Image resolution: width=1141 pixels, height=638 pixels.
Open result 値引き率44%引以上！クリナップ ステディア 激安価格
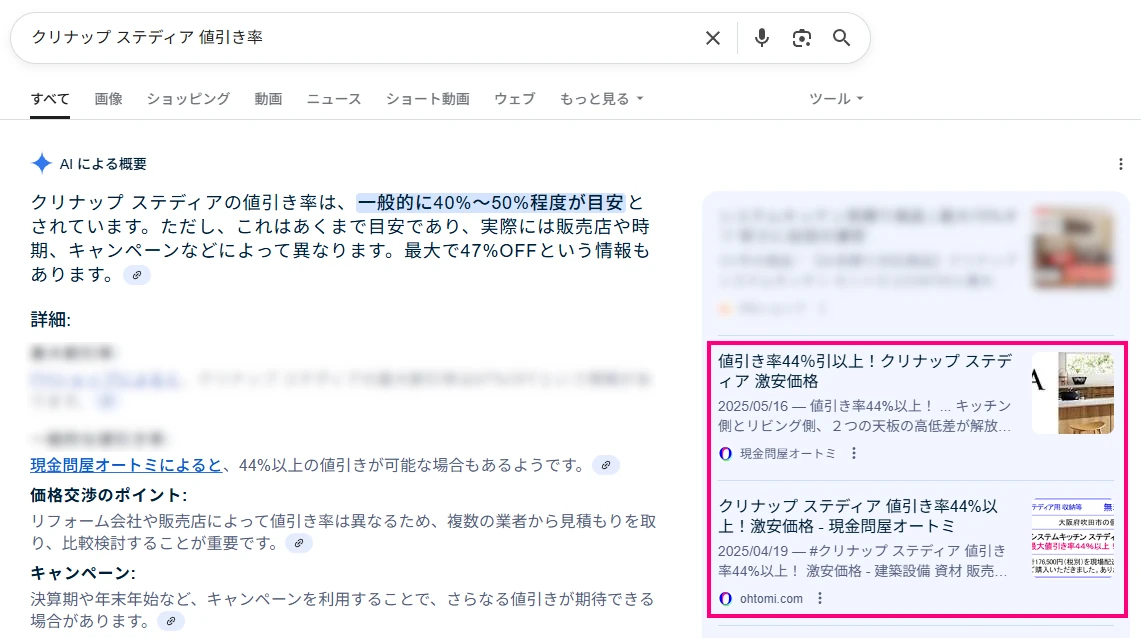pyautogui.click(x=865, y=371)
